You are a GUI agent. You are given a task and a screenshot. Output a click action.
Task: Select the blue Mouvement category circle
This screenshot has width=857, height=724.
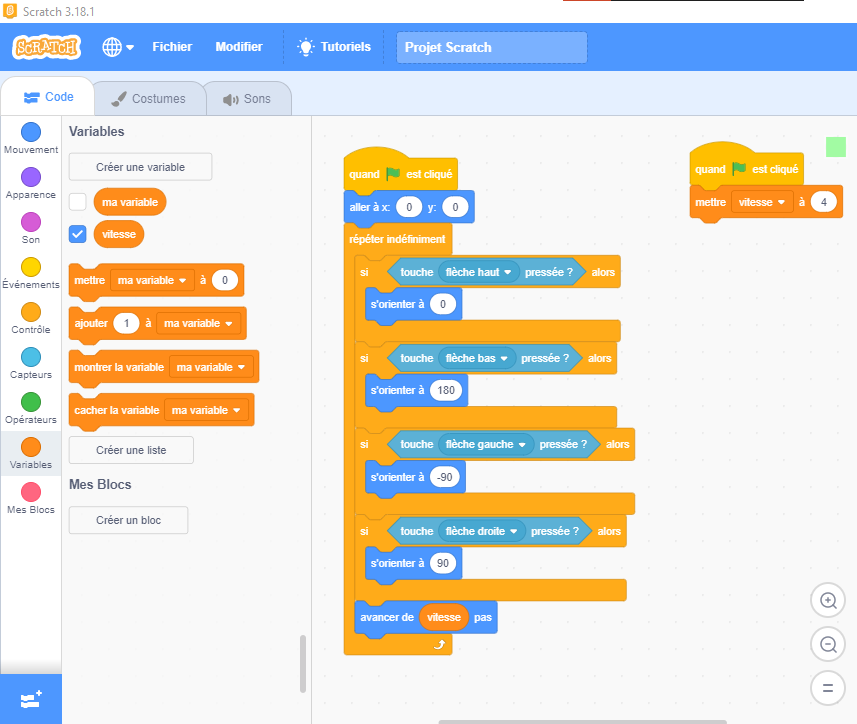(x=31, y=132)
